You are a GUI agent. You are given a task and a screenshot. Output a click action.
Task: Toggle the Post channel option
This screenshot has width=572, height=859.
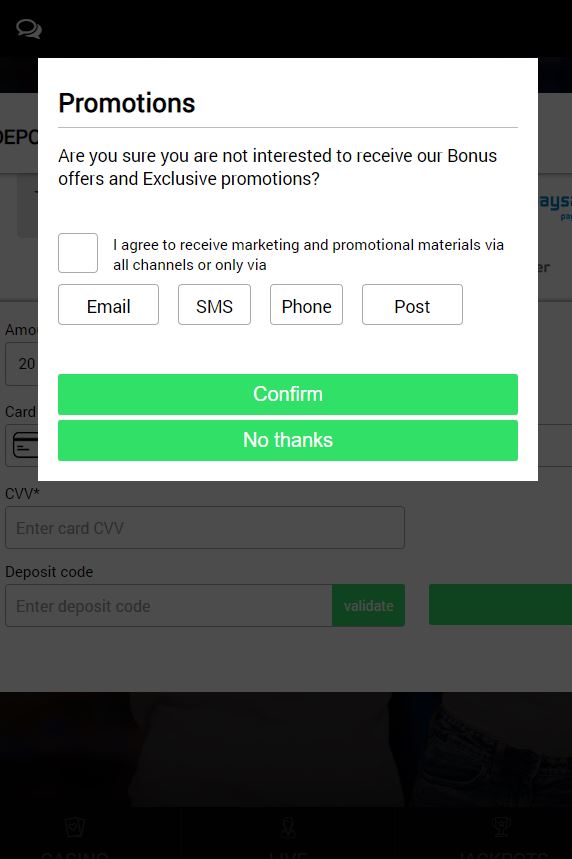click(412, 305)
